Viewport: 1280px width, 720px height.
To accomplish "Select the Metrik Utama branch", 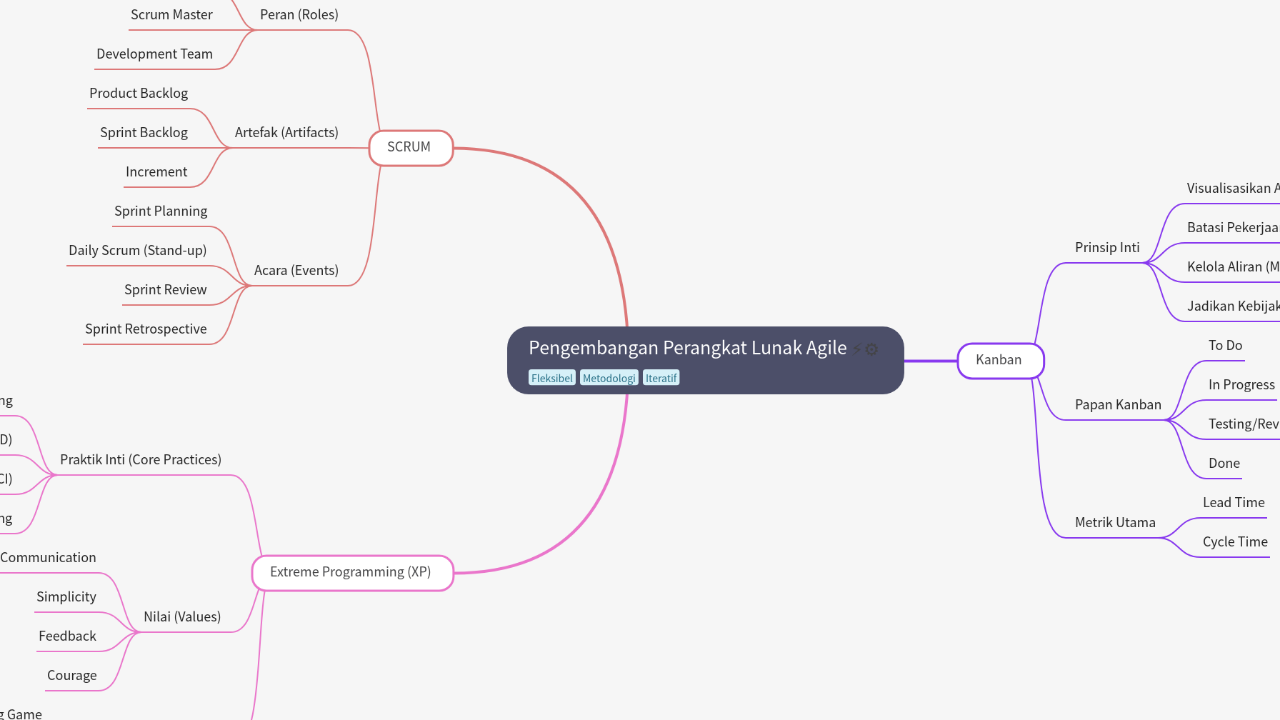I will [1115, 522].
